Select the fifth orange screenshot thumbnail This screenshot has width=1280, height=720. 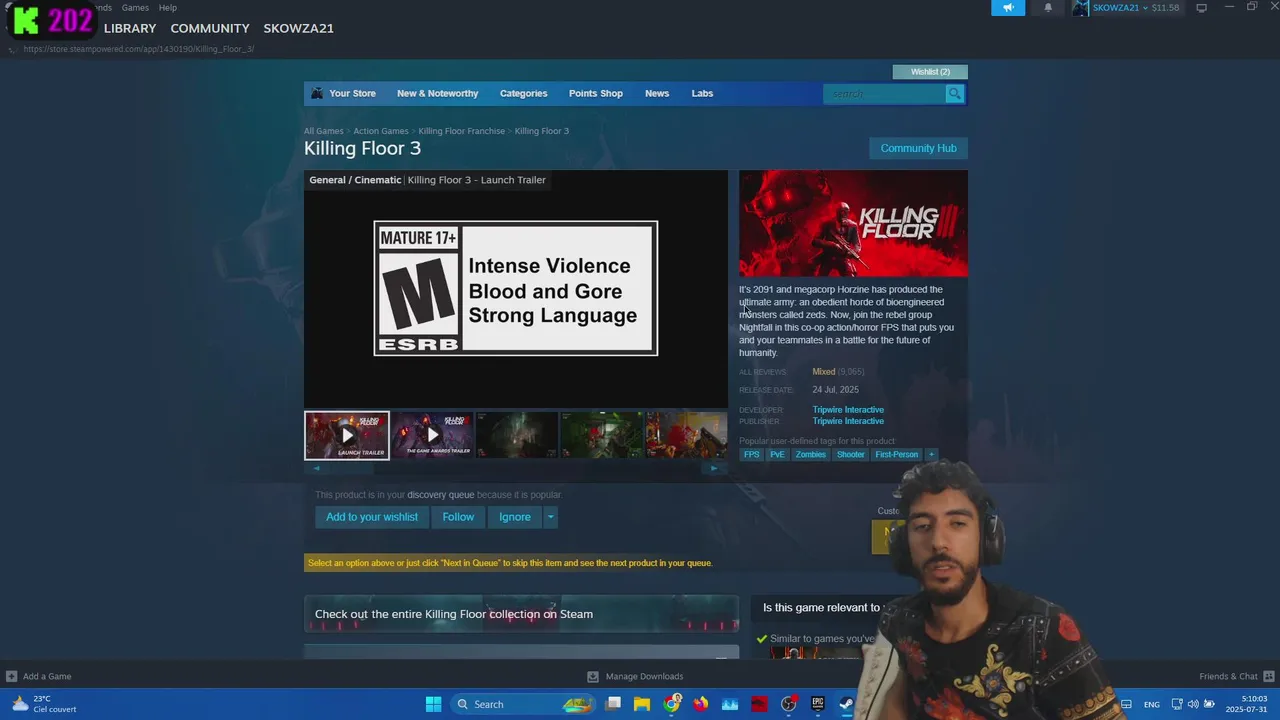point(686,435)
